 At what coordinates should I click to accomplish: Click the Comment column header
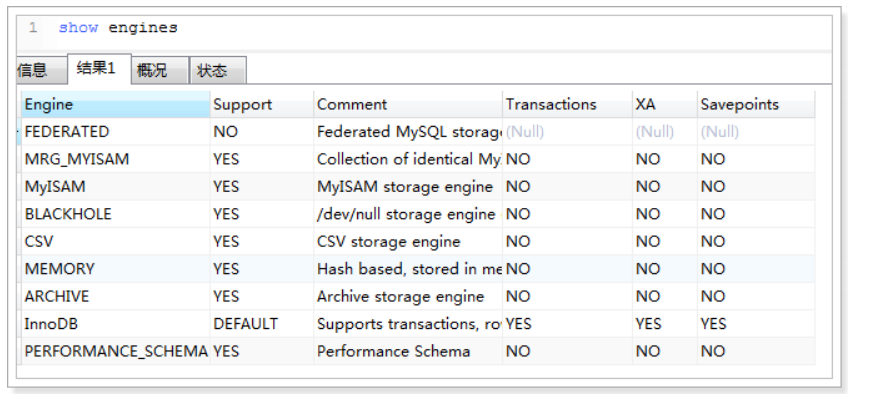(408, 104)
